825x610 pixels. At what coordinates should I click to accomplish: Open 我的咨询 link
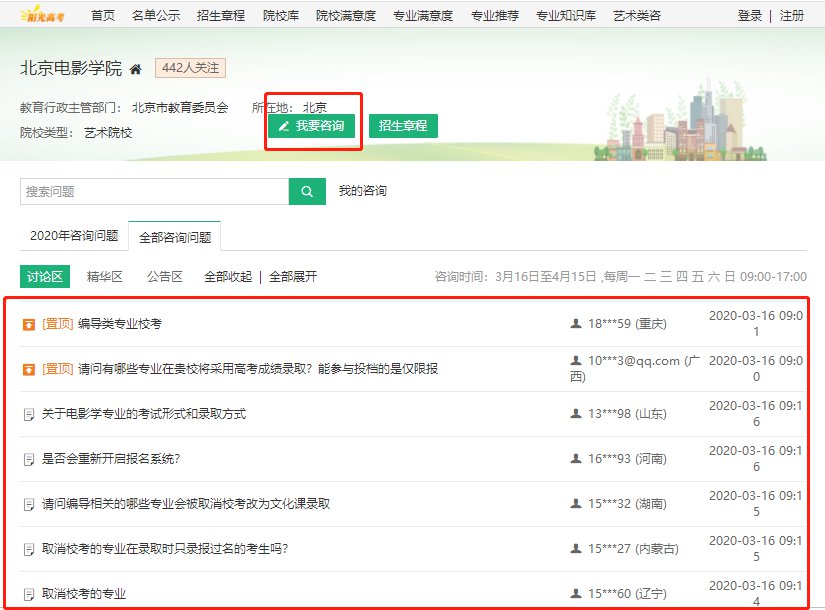point(362,191)
